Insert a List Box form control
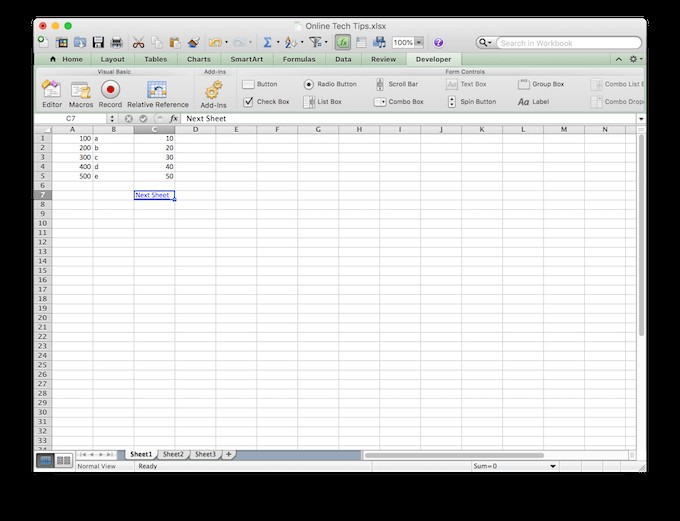Image resolution: width=680 pixels, height=521 pixels. tap(323, 102)
